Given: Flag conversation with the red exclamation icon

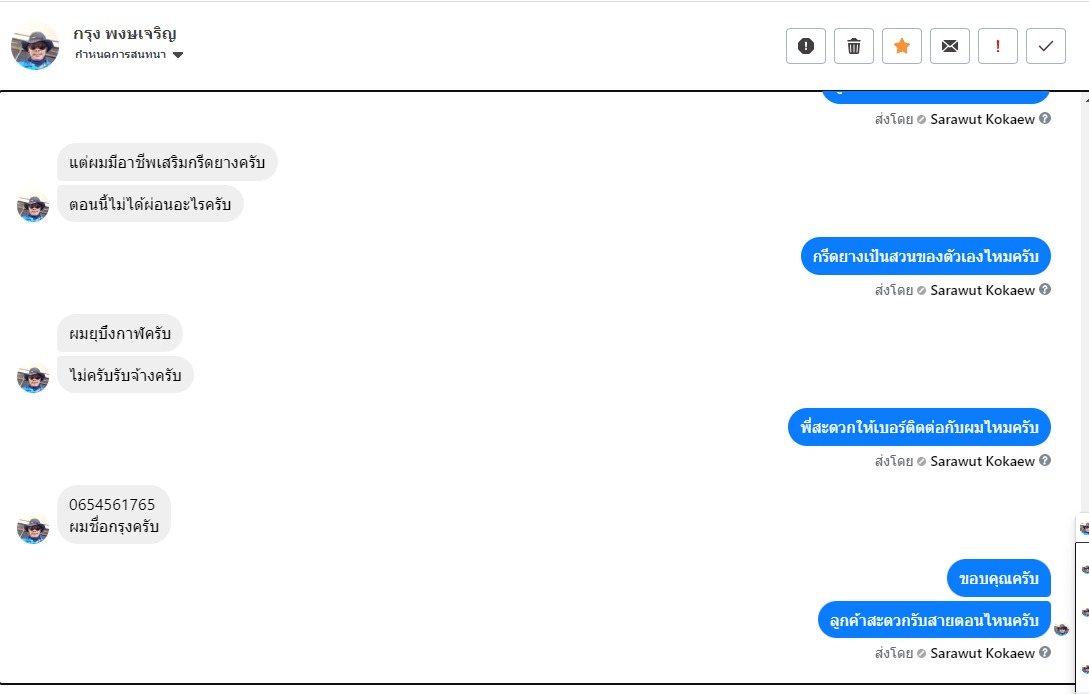Looking at the screenshot, I should [998, 46].
